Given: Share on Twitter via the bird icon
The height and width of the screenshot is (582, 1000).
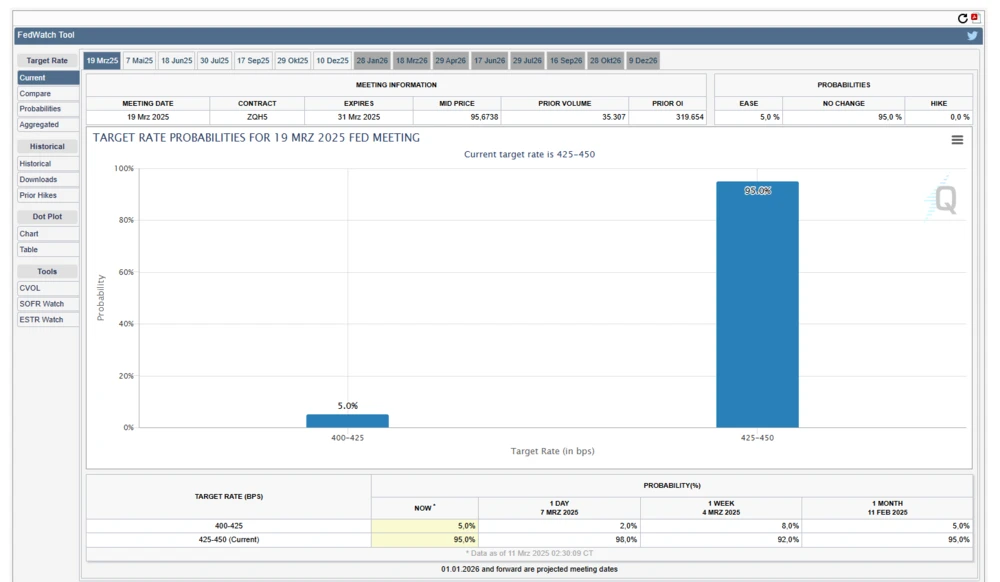Looking at the screenshot, I should pyautogui.click(x=971, y=34).
